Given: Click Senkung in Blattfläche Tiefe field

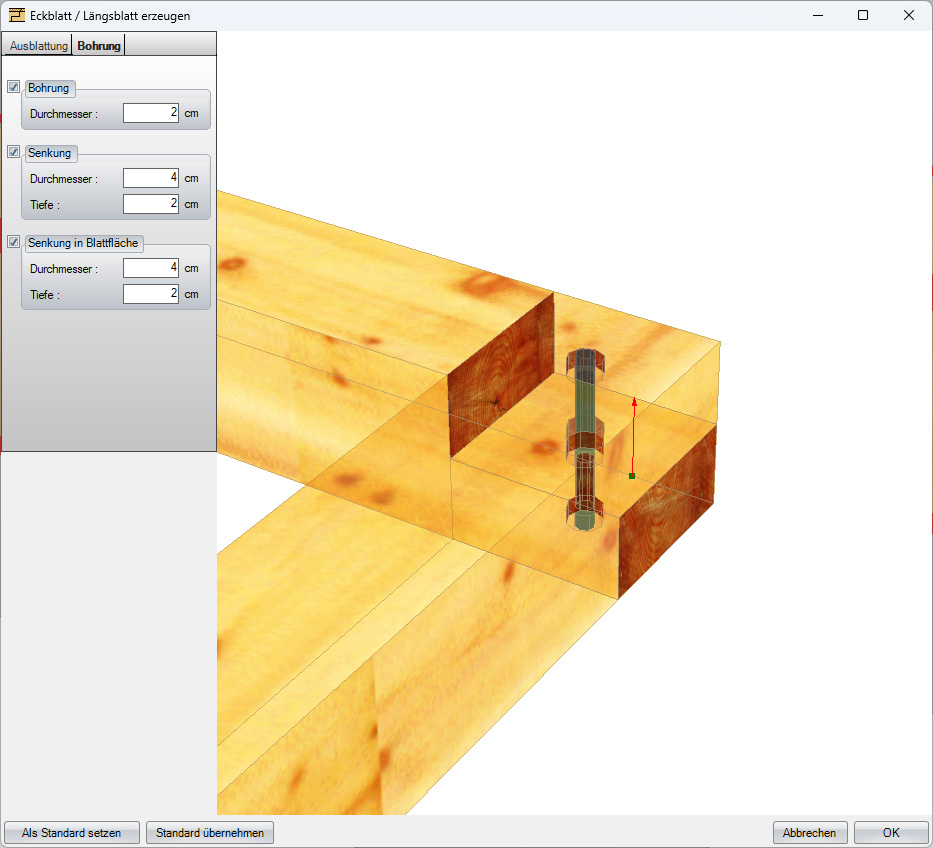Looking at the screenshot, I should tap(150, 294).
